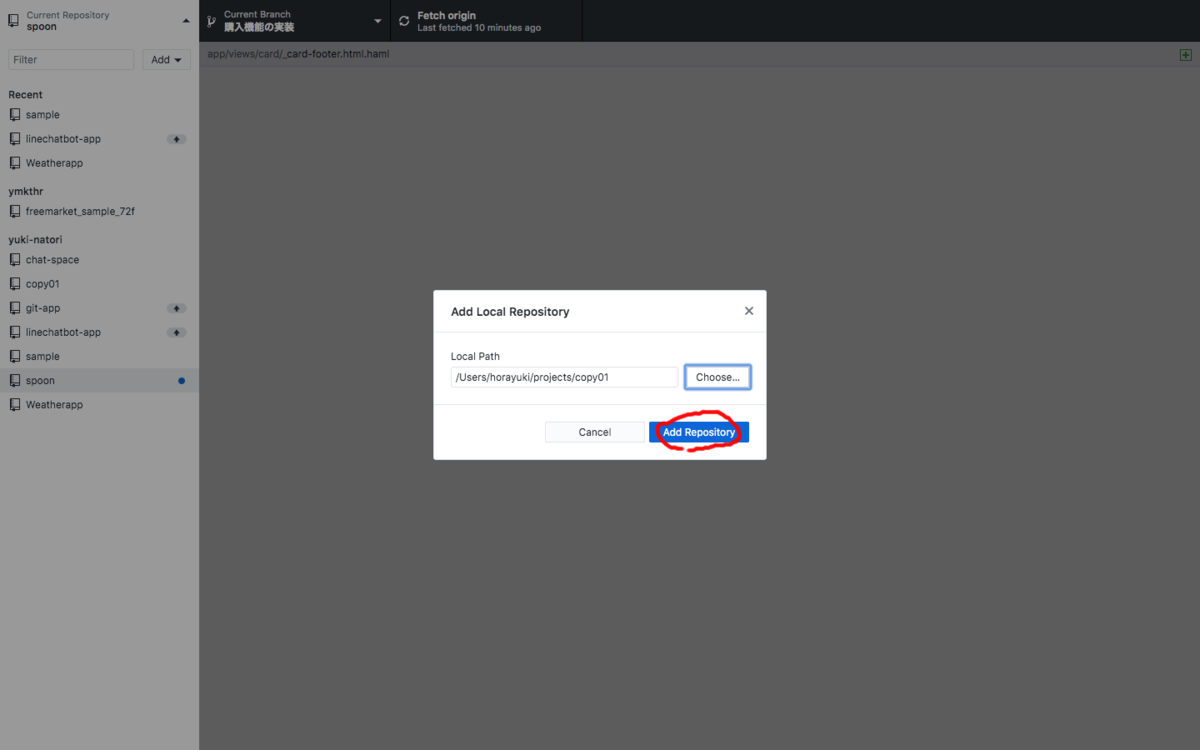The height and width of the screenshot is (750, 1200).
Task: Click the push-ahead badge on yuki-natori linechatbot-app
Action: click(176, 332)
